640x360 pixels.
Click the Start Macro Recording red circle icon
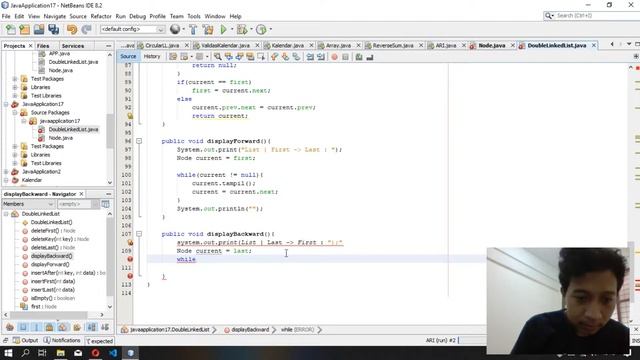click(x=334, y=57)
